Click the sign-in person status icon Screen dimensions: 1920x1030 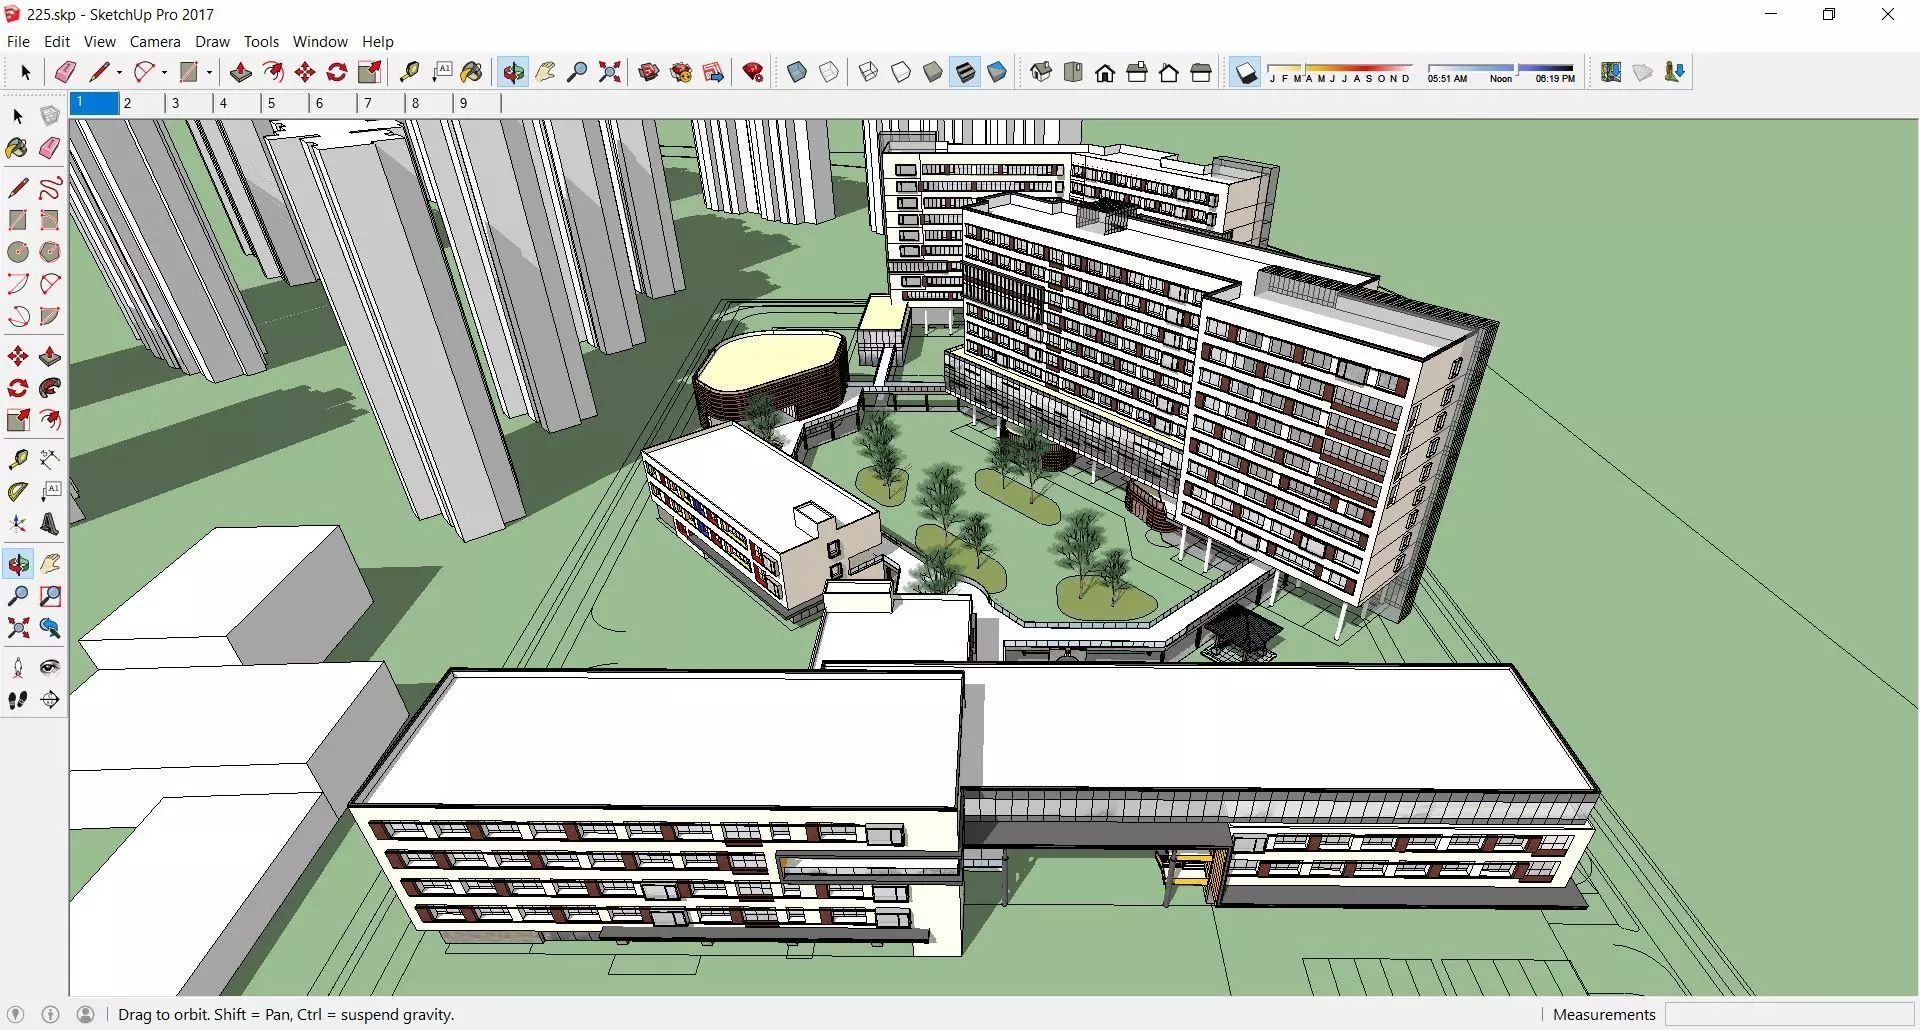pyautogui.click(x=86, y=1014)
